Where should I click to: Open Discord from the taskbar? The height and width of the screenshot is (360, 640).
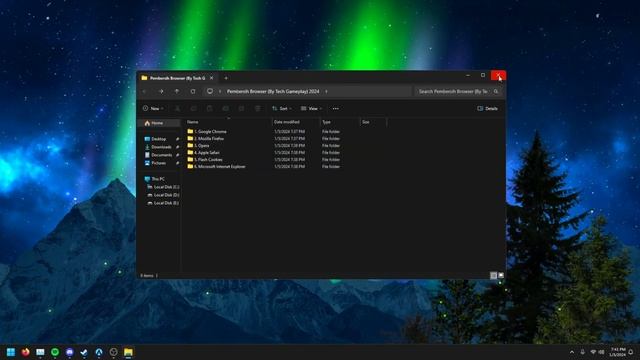[69, 352]
